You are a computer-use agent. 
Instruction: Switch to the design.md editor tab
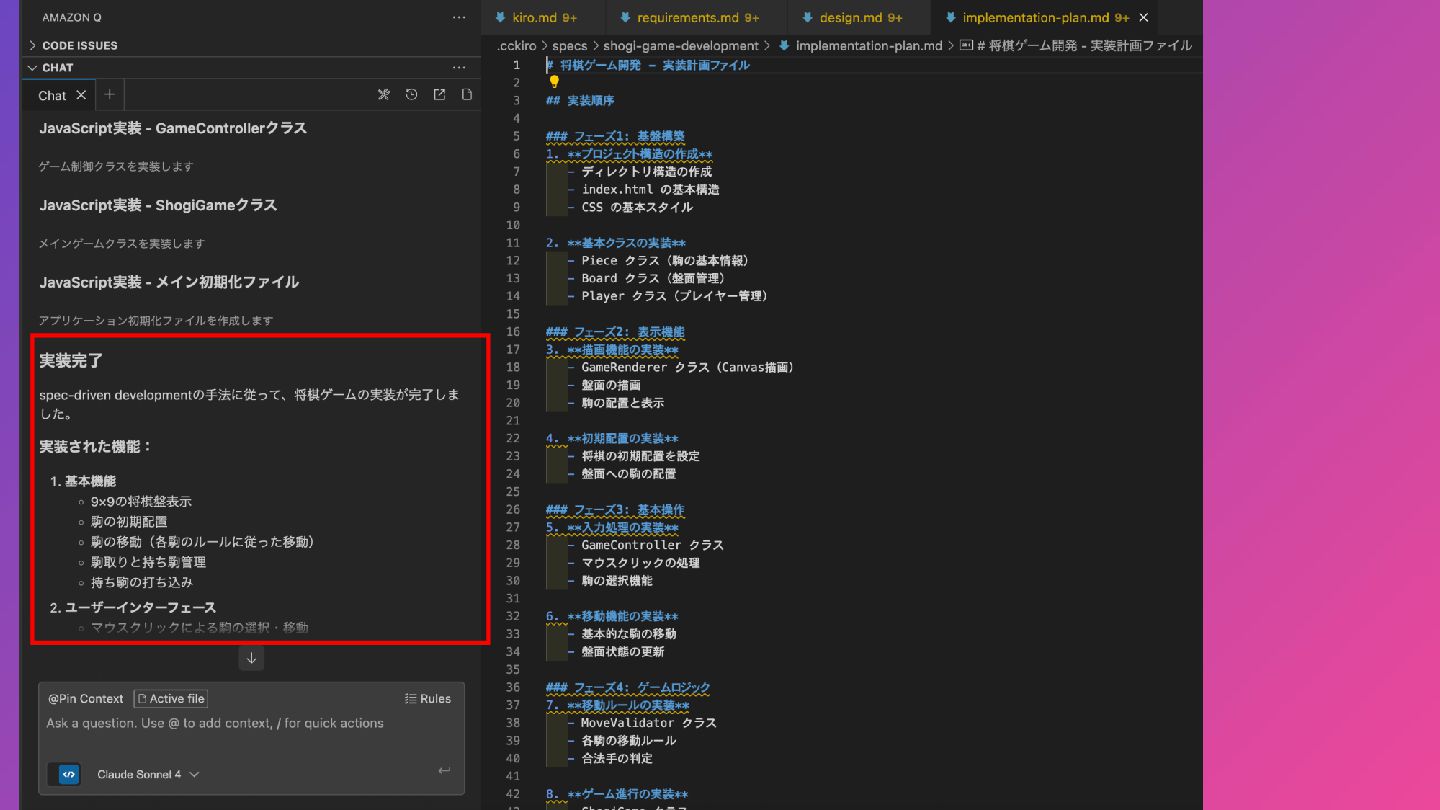coord(860,18)
